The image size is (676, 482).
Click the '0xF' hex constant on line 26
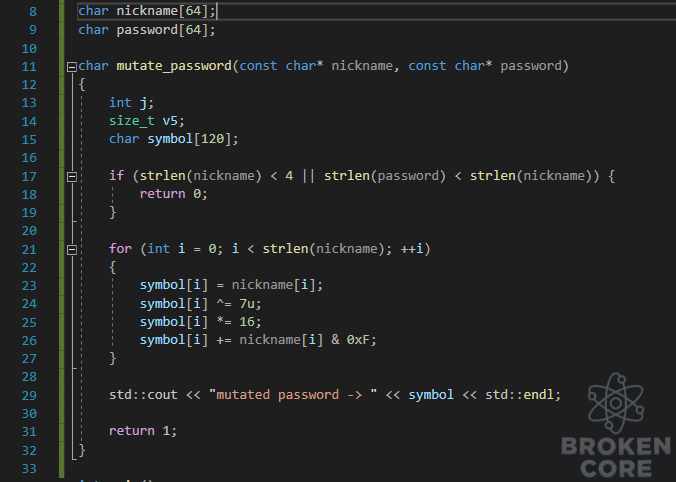pos(358,340)
